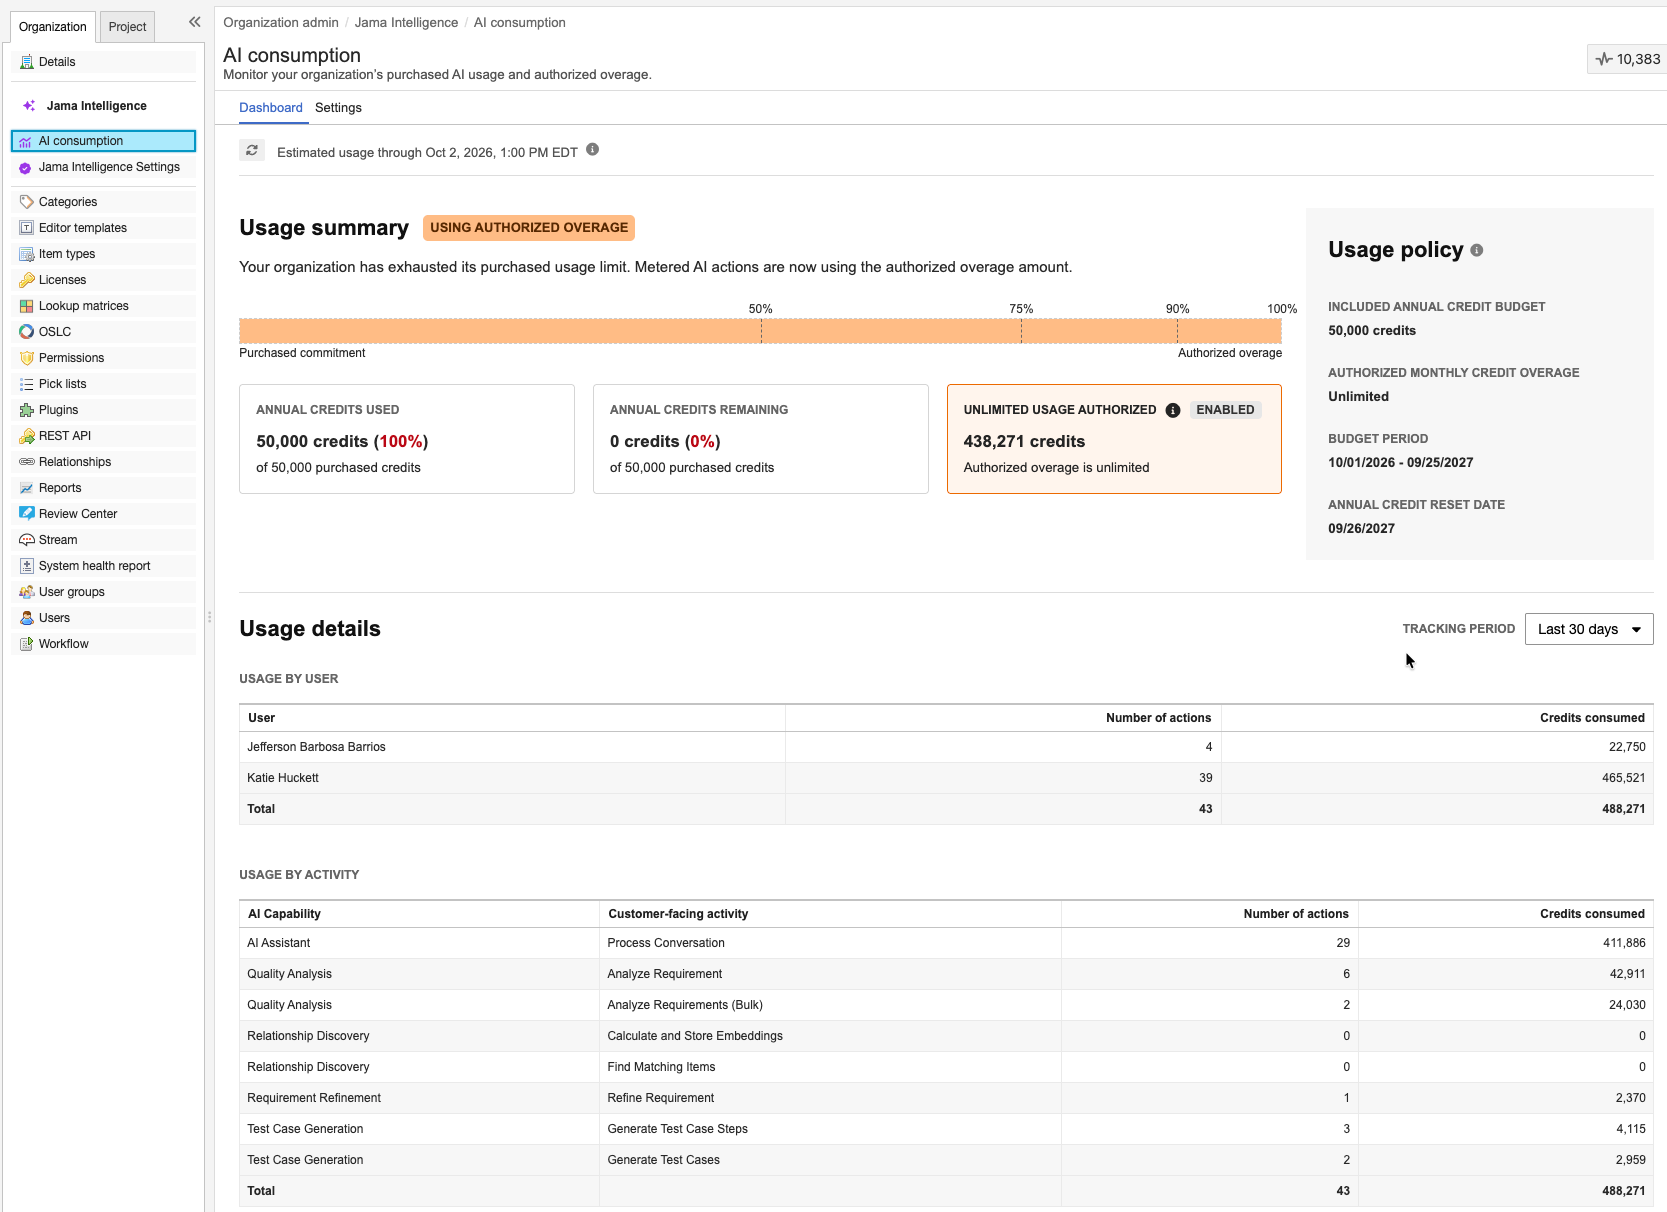
Task: Collapse the left sidebar with double chevron
Action: 194,22
